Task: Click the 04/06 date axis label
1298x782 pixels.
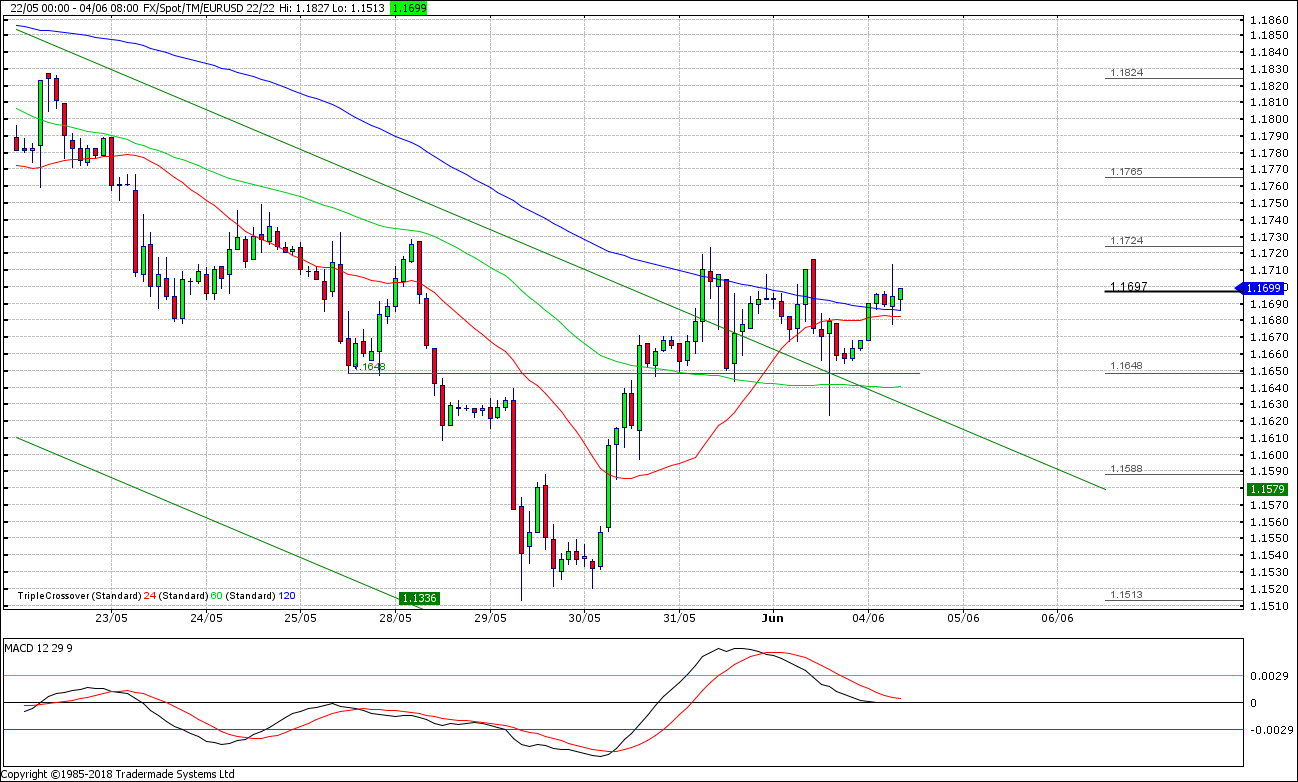Action: point(867,619)
